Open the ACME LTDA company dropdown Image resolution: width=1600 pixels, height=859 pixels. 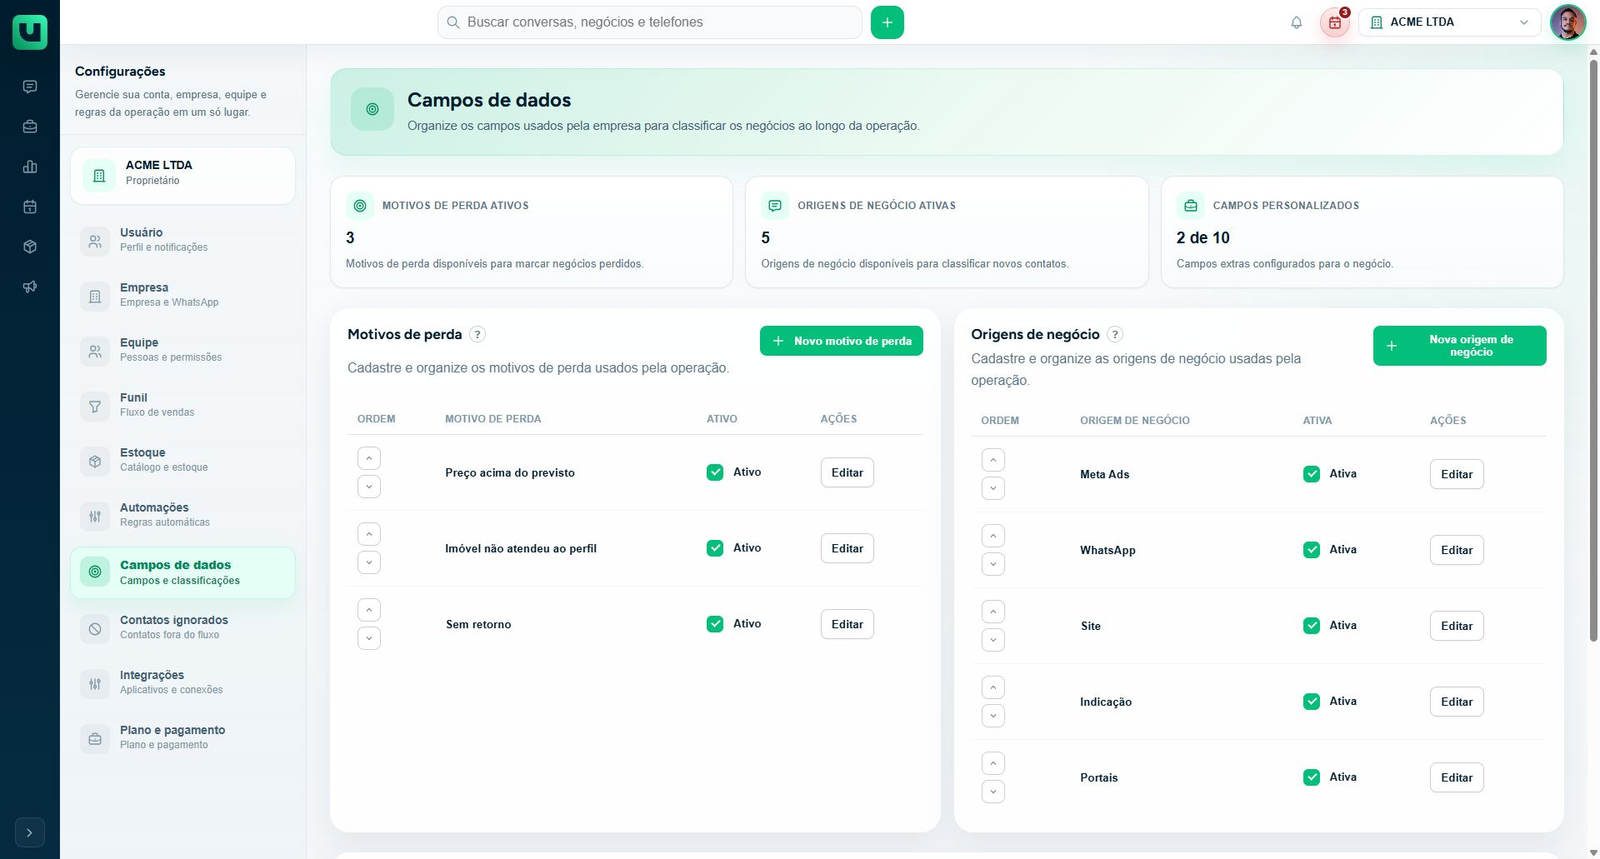(x=1450, y=22)
